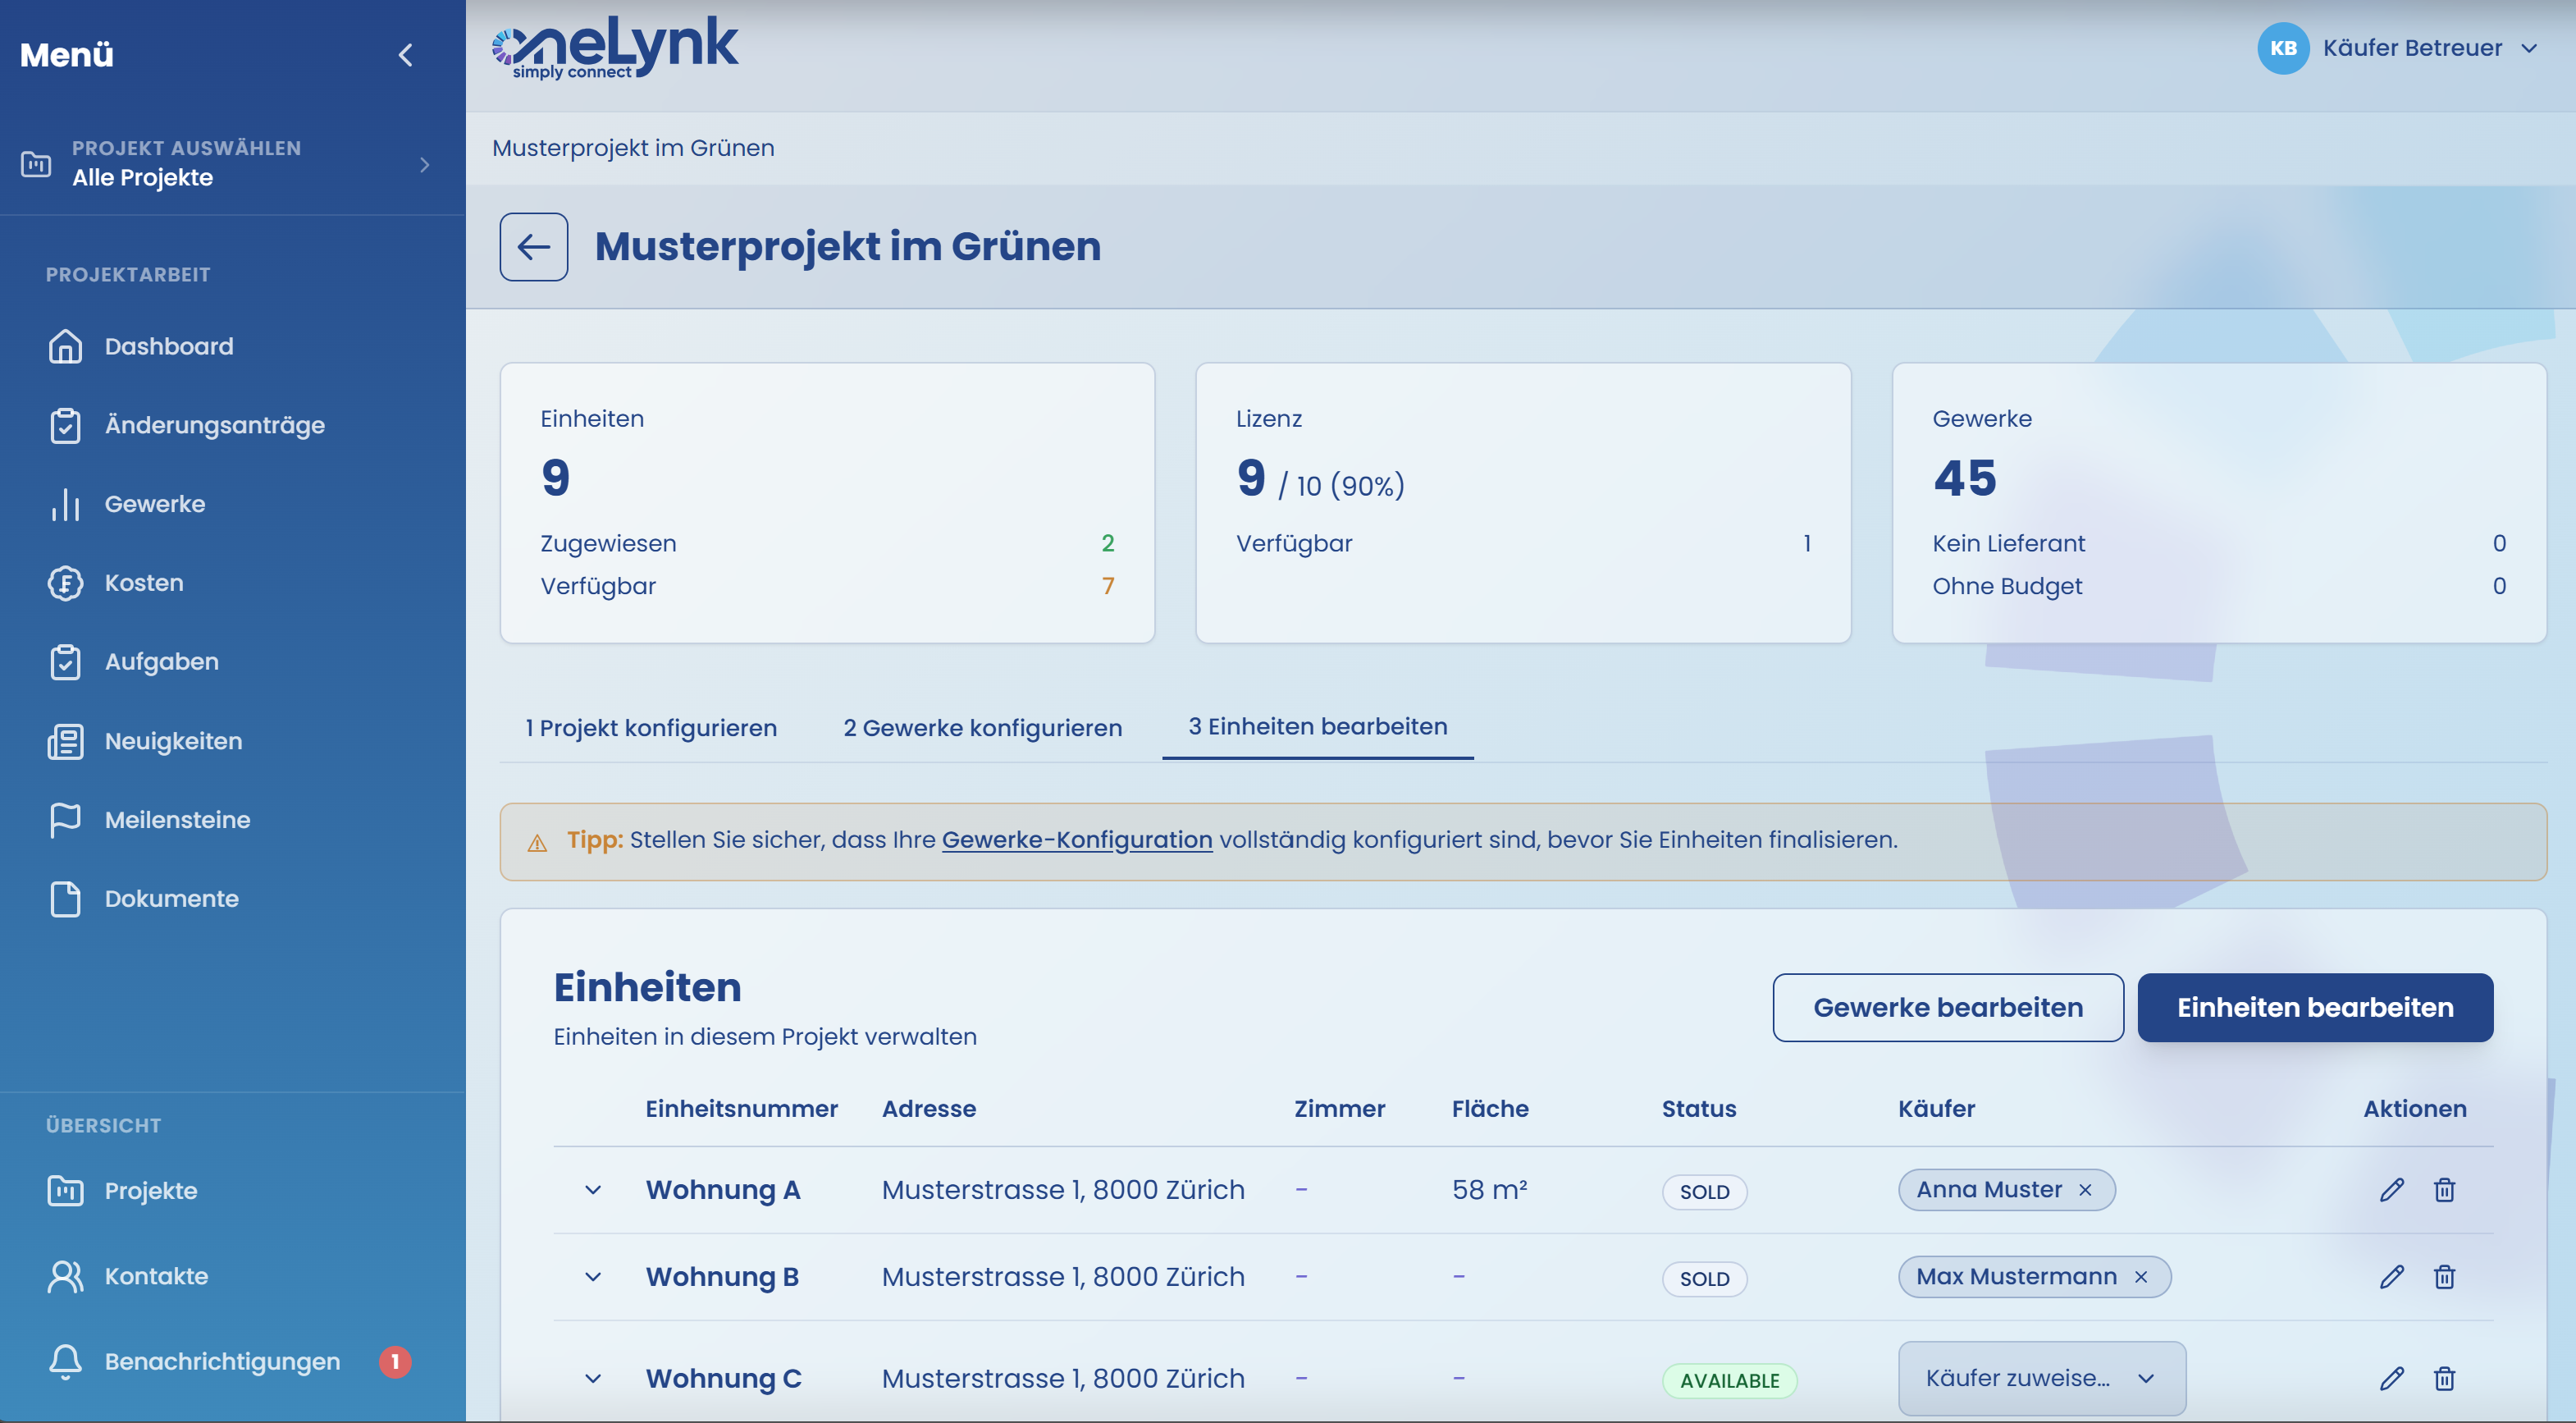
Task: Remove Anna Muster from Wohnung A
Action: (2086, 1190)
